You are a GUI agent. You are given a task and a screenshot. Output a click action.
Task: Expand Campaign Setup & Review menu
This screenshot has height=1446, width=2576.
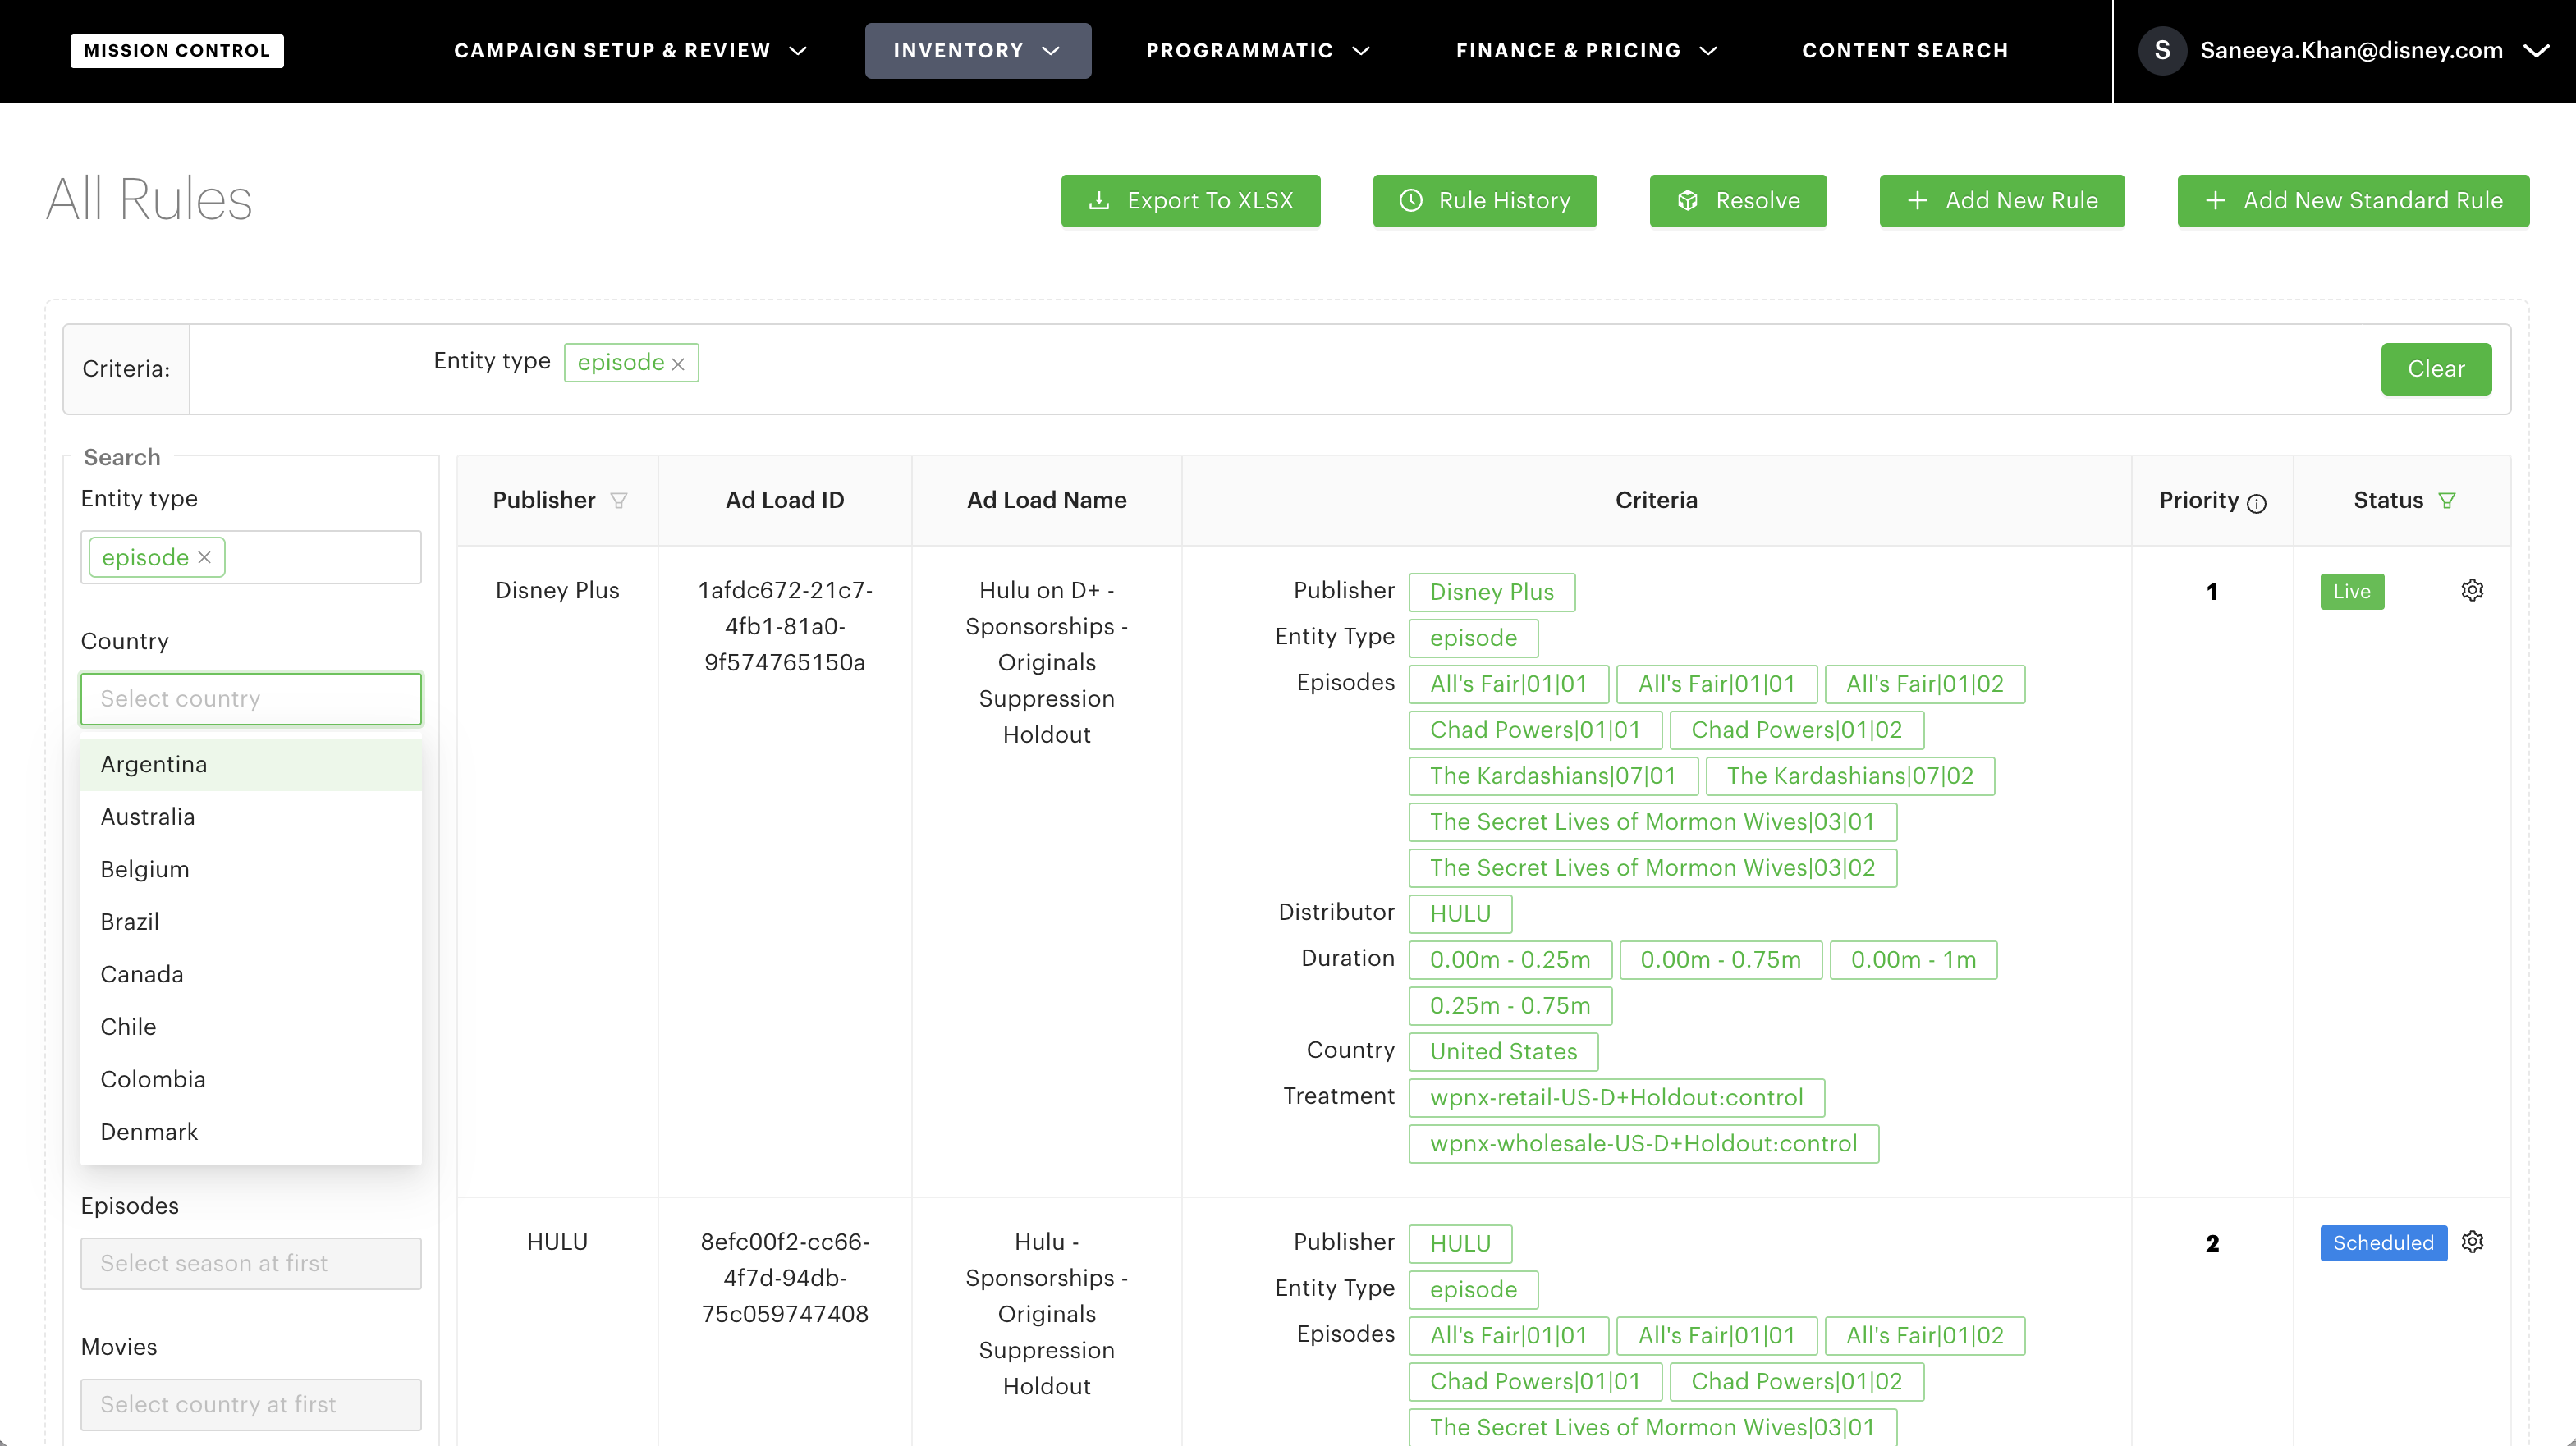[x=630, y=51]
